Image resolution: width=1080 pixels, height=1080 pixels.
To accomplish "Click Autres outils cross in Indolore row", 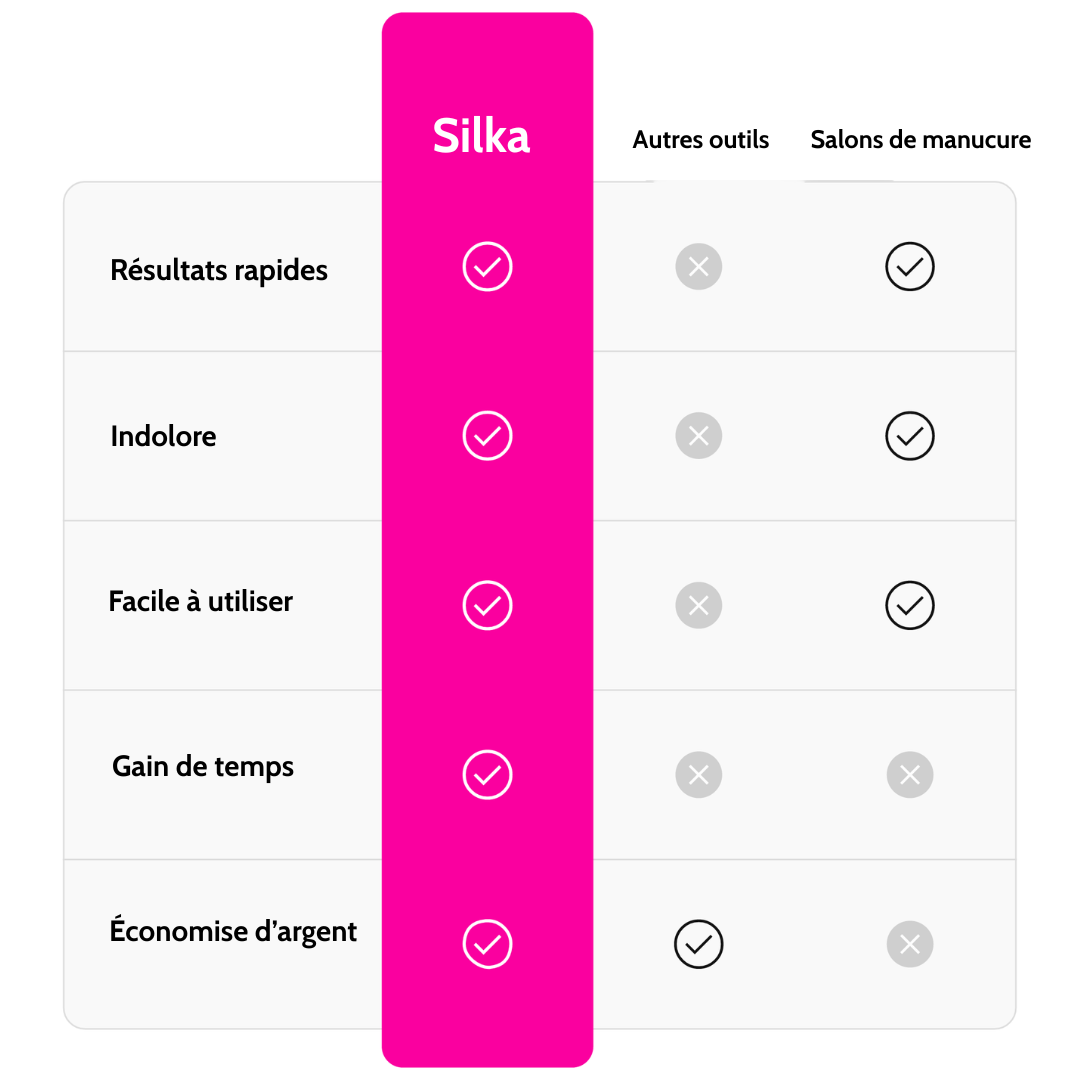I will coord(698,436).
